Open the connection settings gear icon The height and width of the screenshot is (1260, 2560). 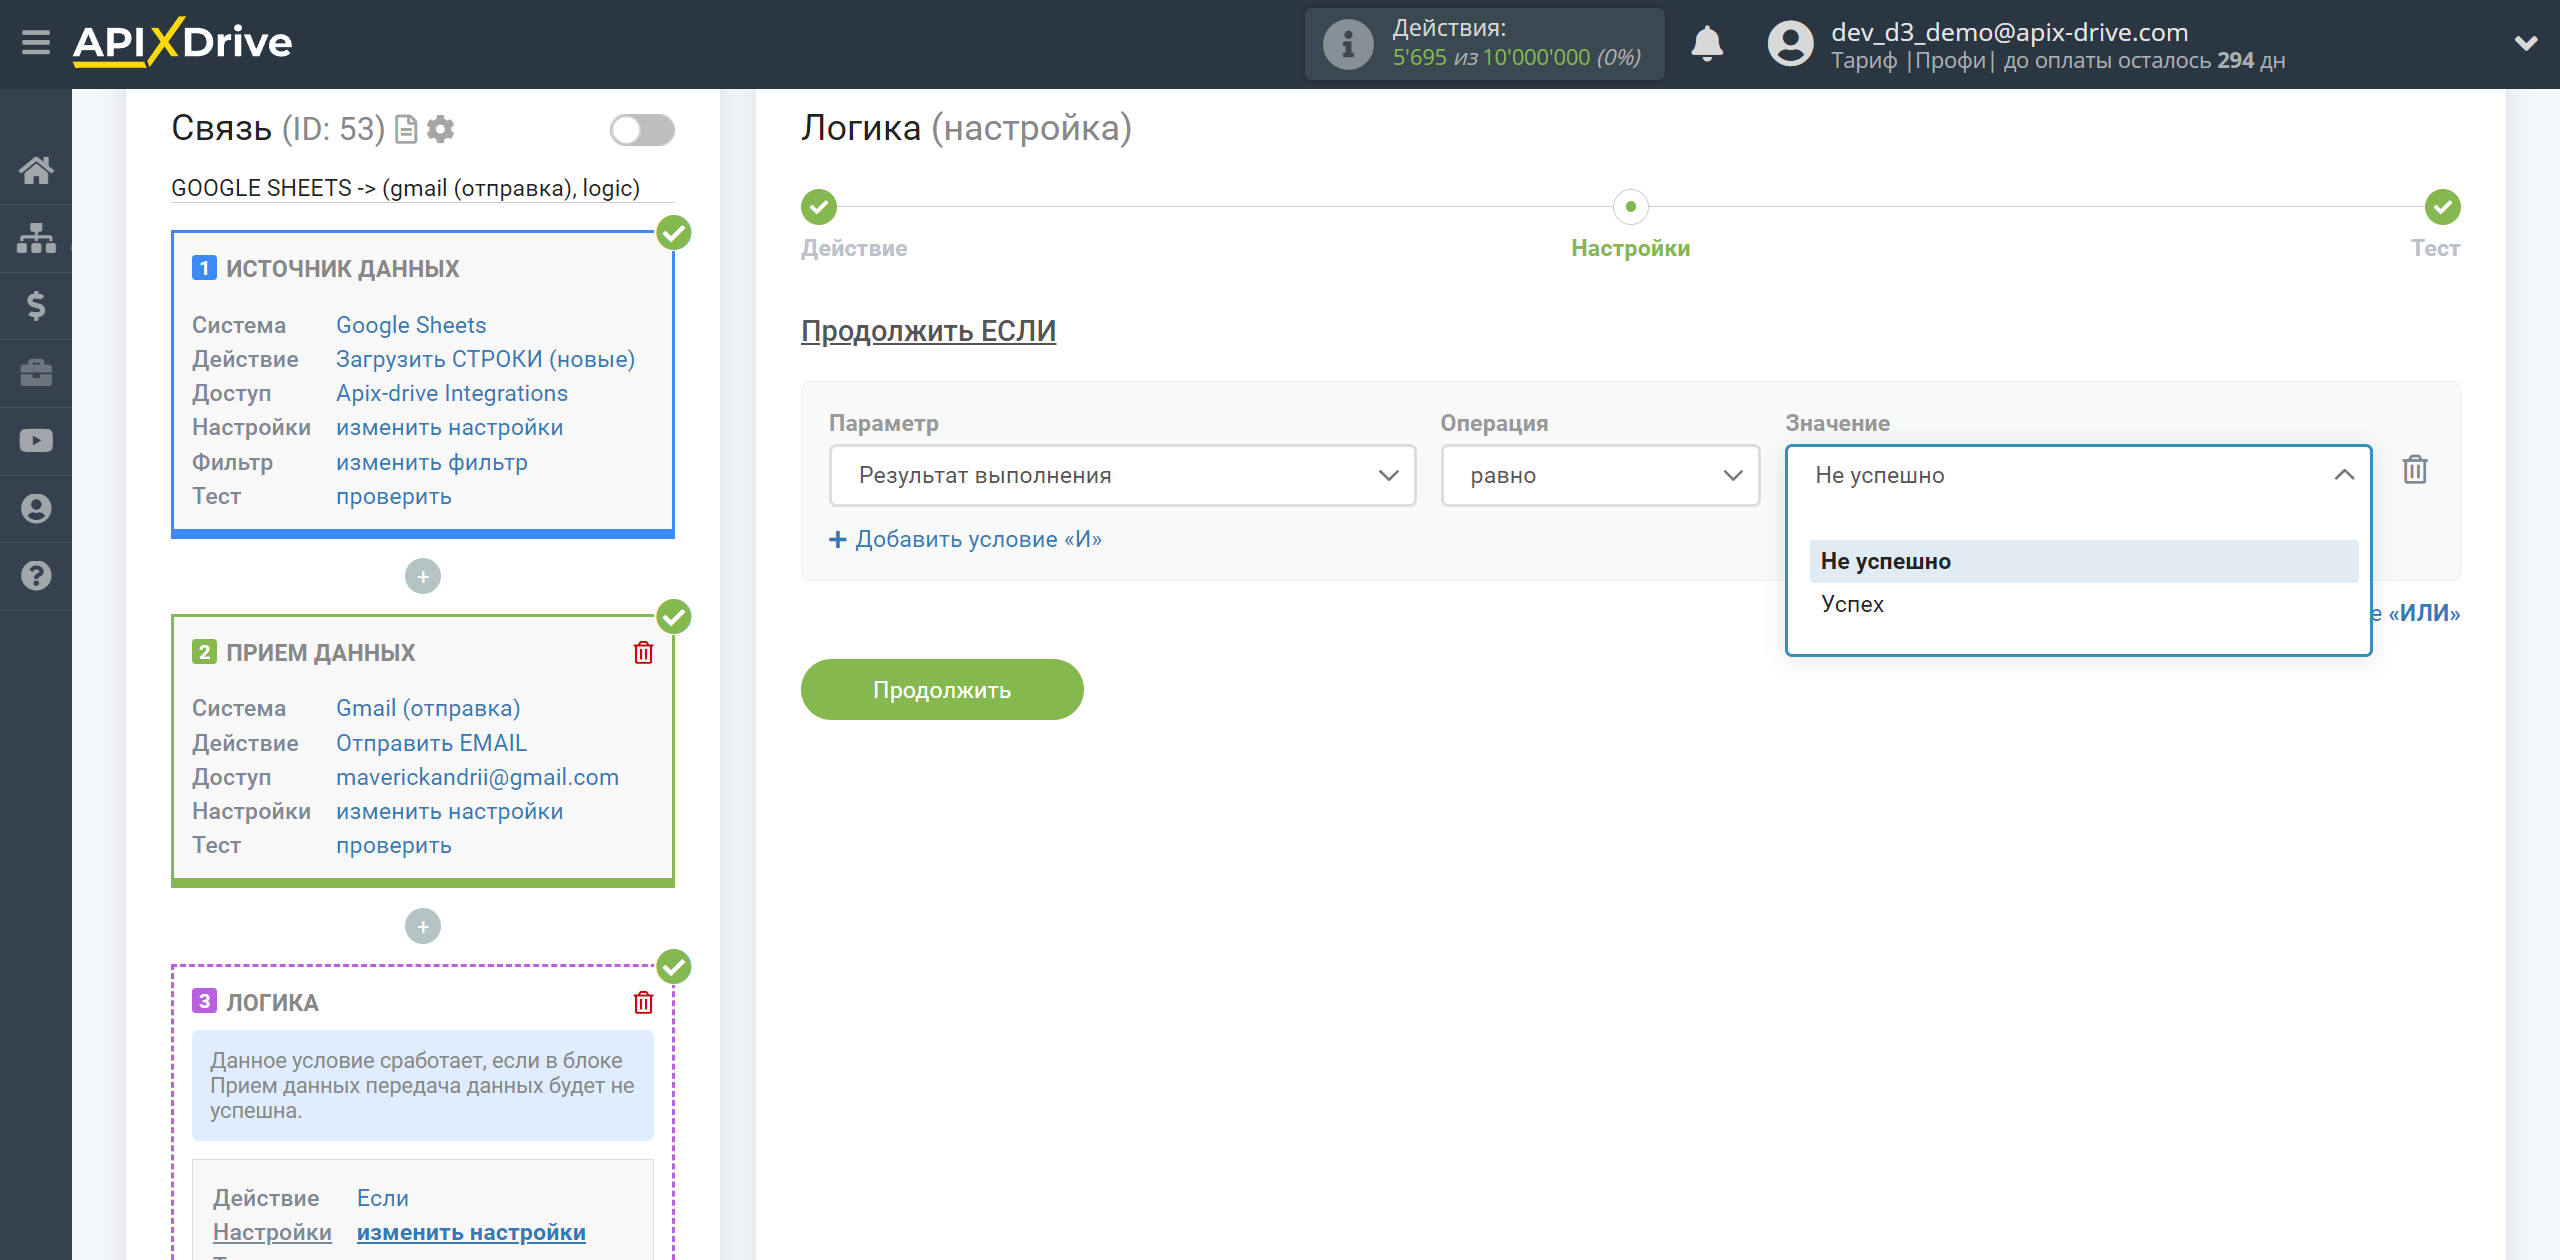(440, 130)
